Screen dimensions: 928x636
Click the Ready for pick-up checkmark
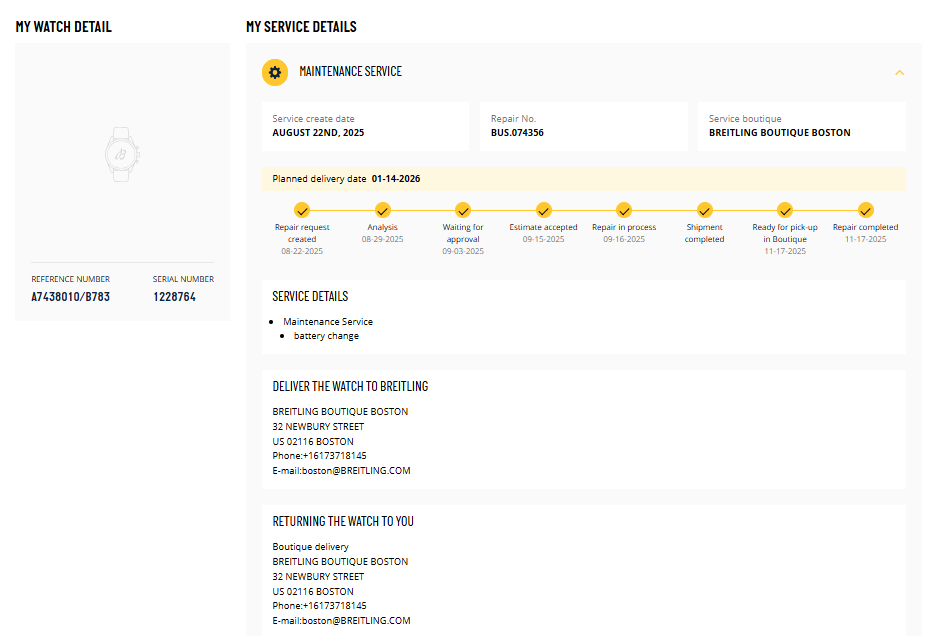[785, 210]
